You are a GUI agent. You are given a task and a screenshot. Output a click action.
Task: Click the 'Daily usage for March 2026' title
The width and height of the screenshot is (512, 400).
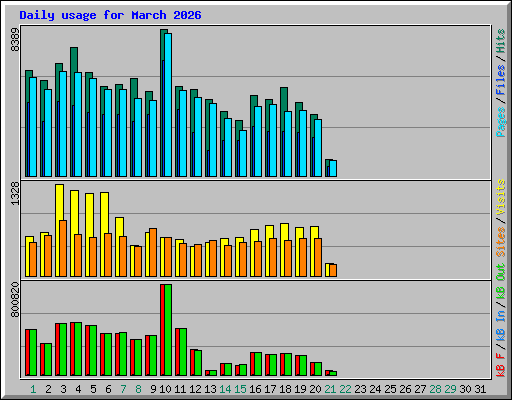coord(110,15)
